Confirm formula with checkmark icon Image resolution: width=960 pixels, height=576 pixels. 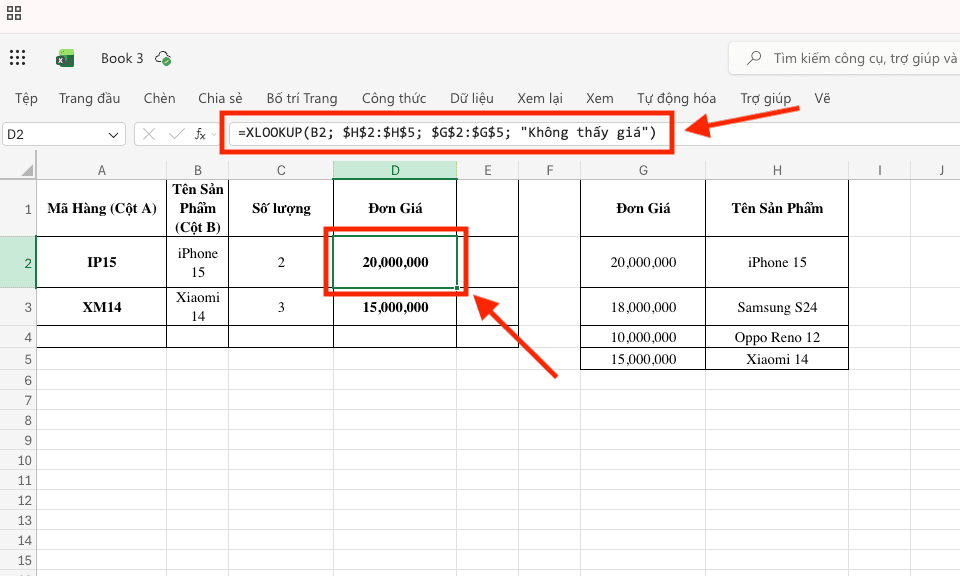click(x=176, y=134)
